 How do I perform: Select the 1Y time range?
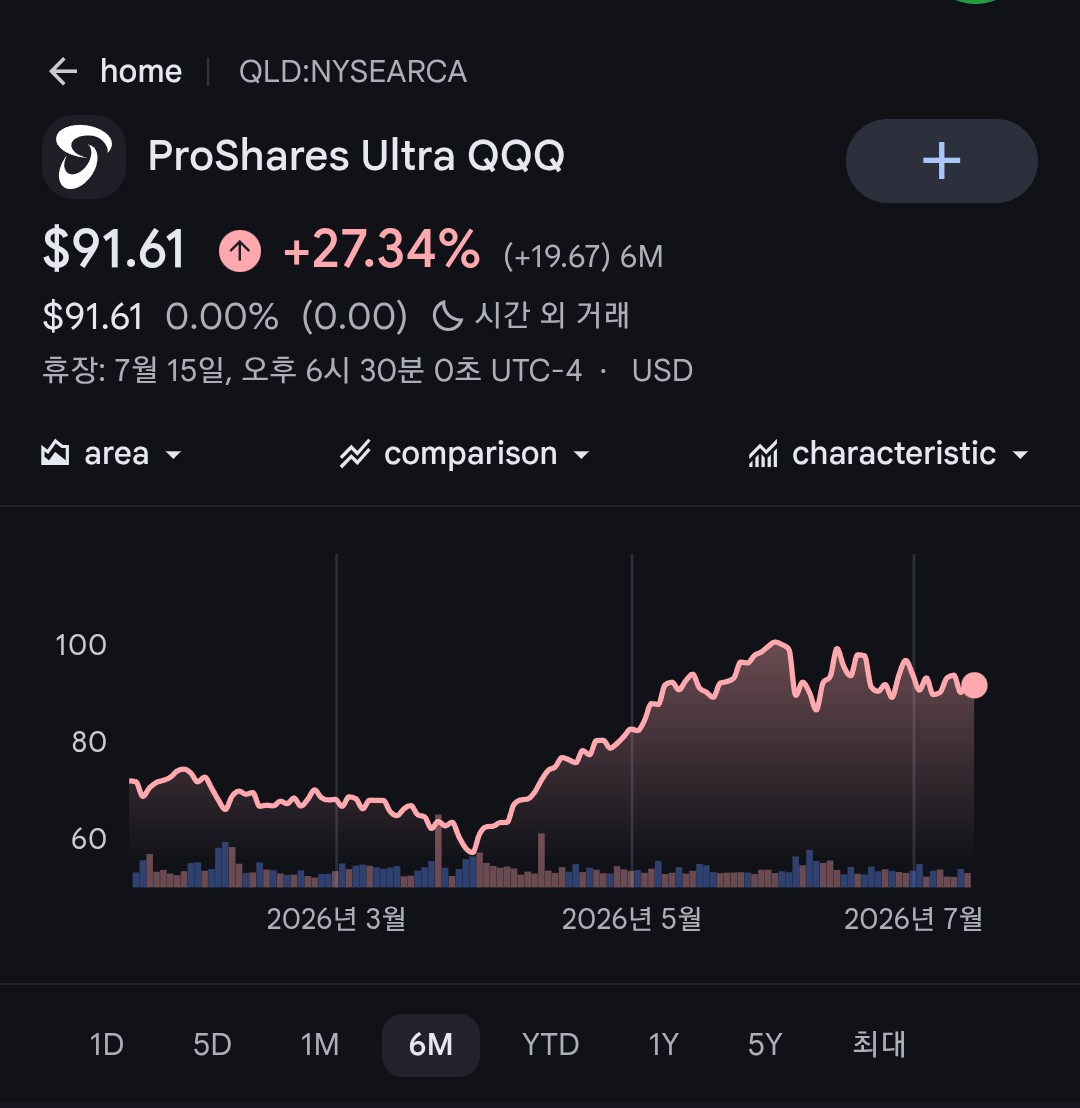pos(664,1044)
